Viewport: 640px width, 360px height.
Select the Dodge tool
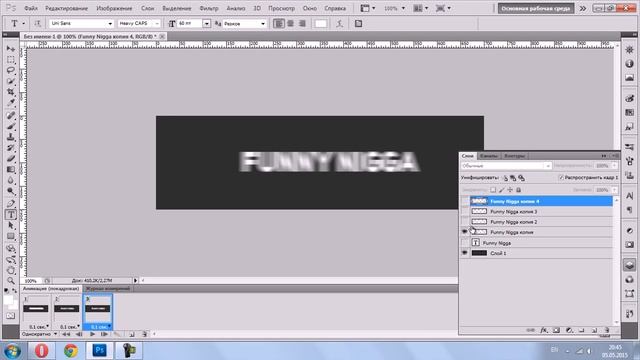11,191
